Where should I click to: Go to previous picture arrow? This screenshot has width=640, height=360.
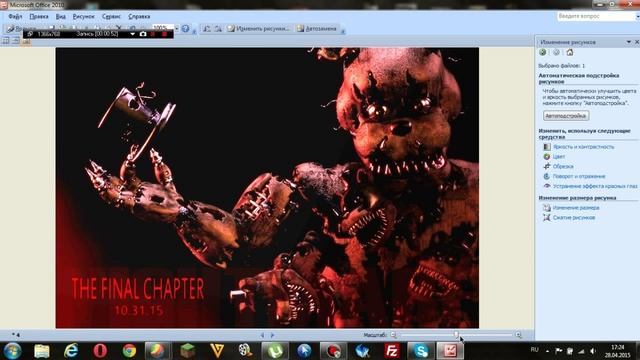[262, 335]
